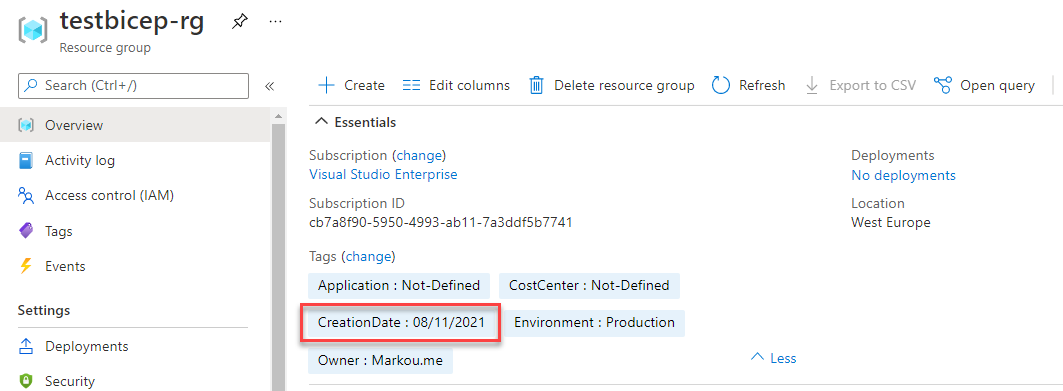Screen dimensions: 1063x391
Task: Refresh the resource group view
Action: 748,85
